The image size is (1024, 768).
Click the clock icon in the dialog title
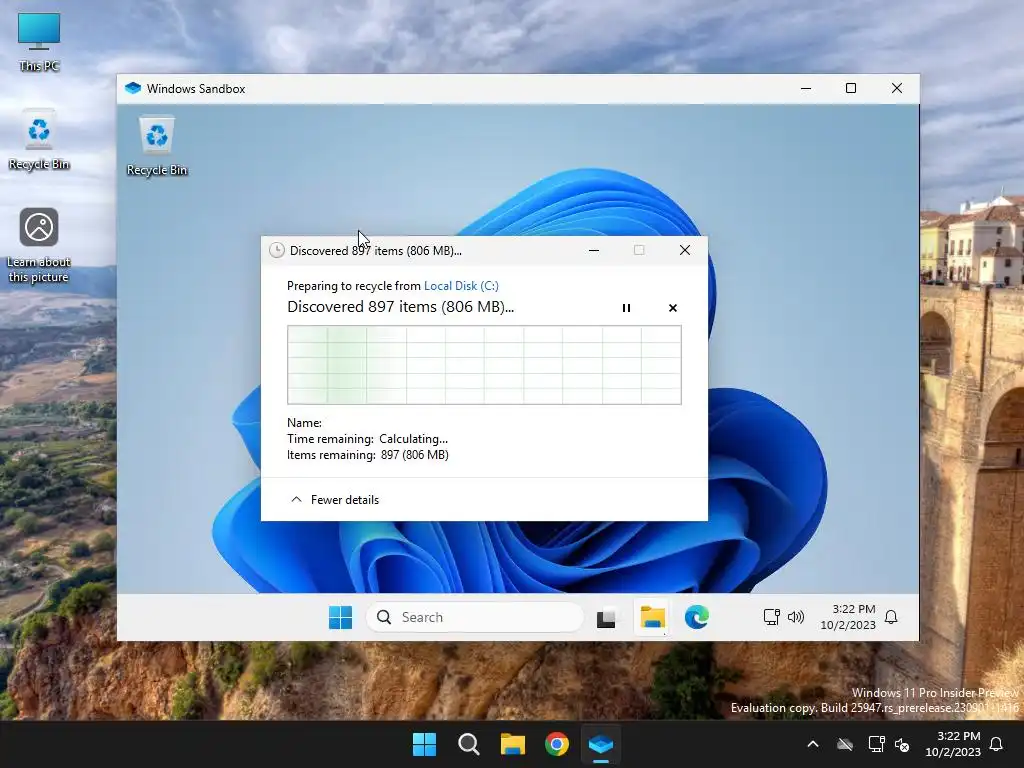[x=277, y=250]
